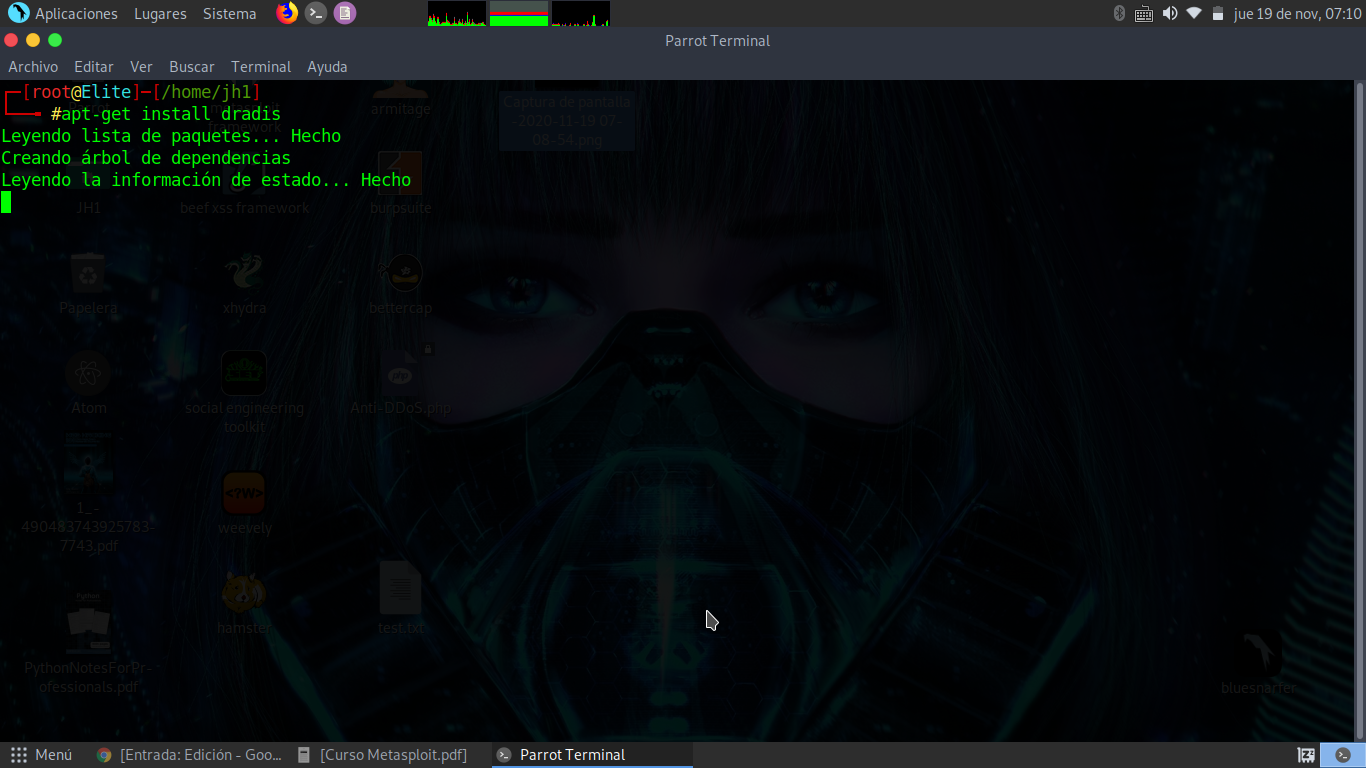
Task: Open the Buscar menu
Action: pyautogui.click(x=192, y=67)
